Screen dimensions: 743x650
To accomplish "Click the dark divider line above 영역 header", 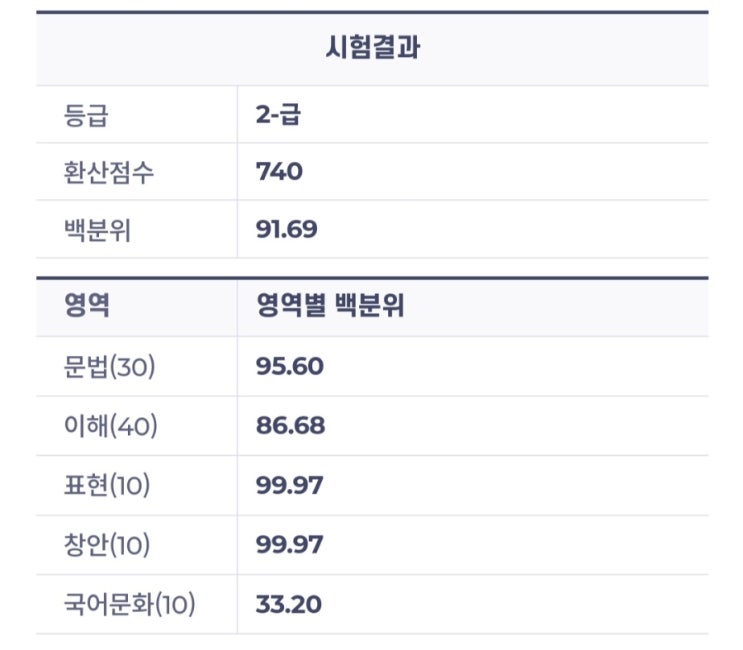I will pos(372,277).
